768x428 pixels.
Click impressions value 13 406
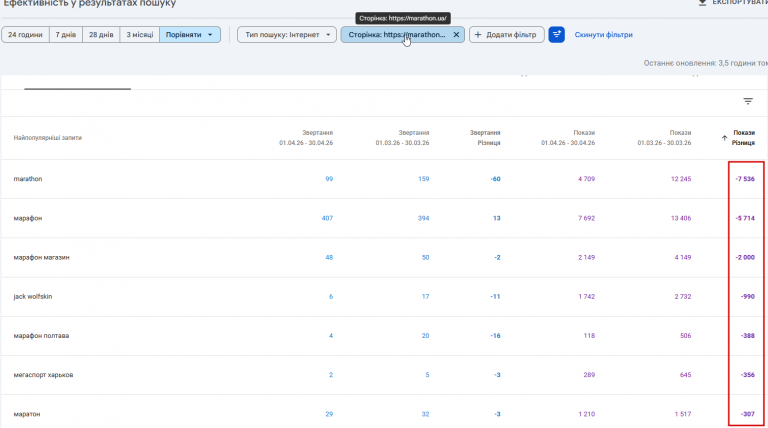(x=681, y=218)
